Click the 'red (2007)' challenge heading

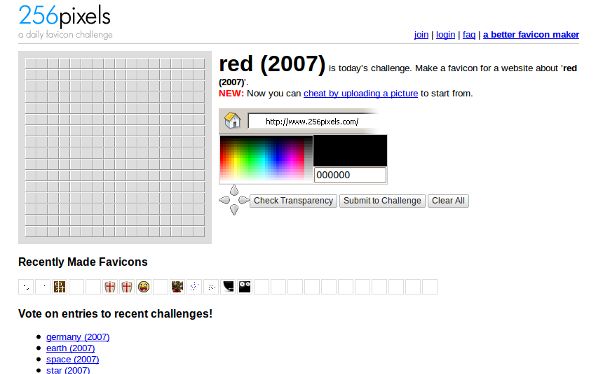tap(272, 64)
